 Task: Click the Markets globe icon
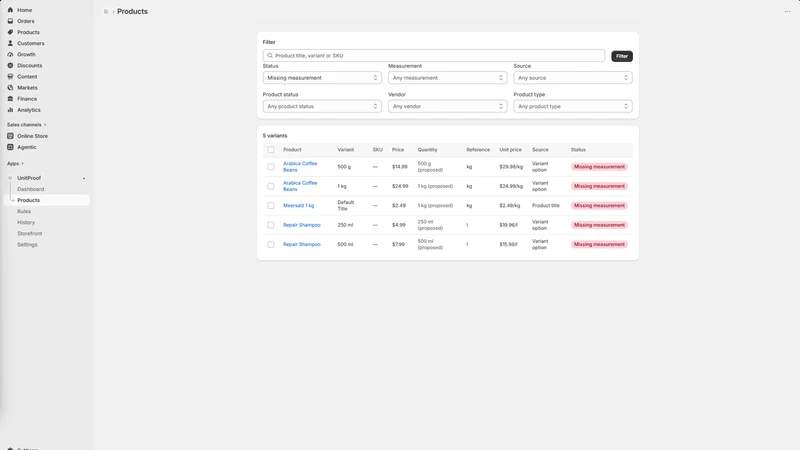(x=10, y=88)
